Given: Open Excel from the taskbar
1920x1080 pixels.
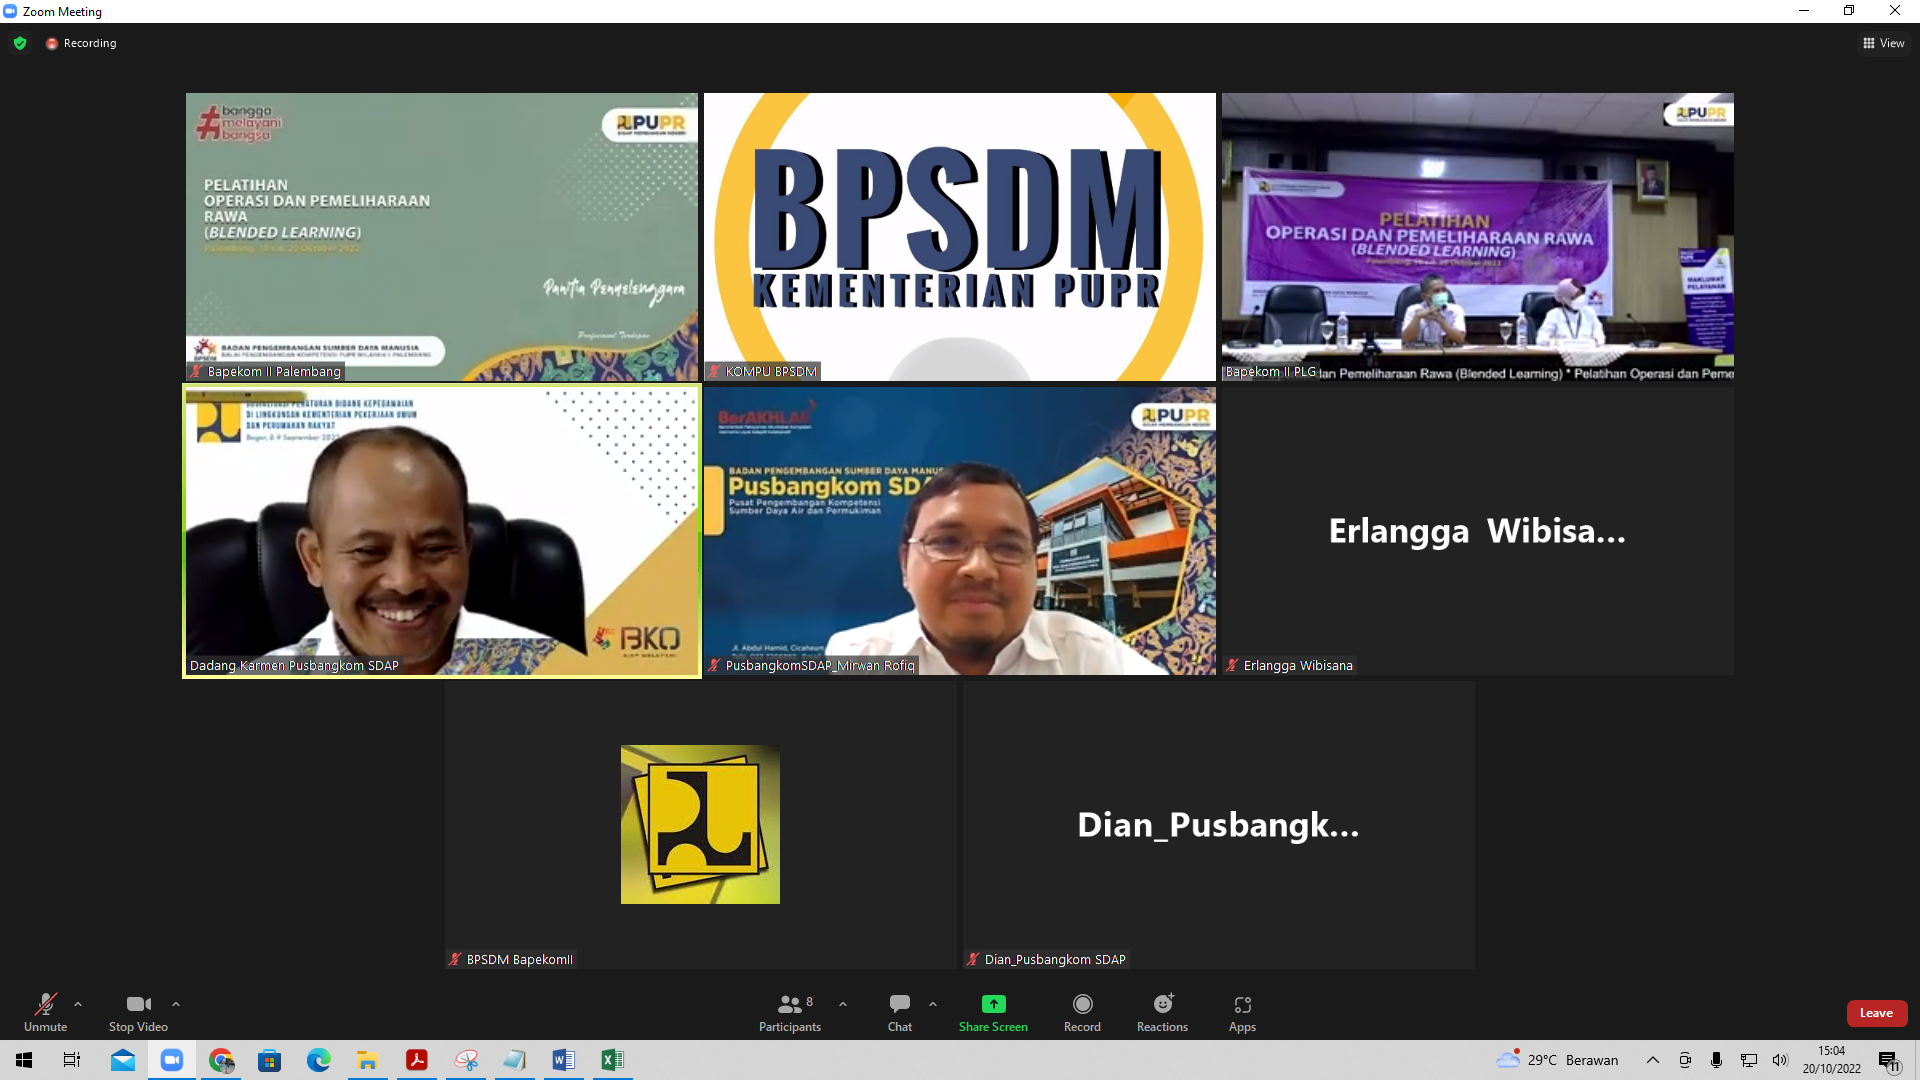Looking at the screenshot, I should coord(612,1060).
